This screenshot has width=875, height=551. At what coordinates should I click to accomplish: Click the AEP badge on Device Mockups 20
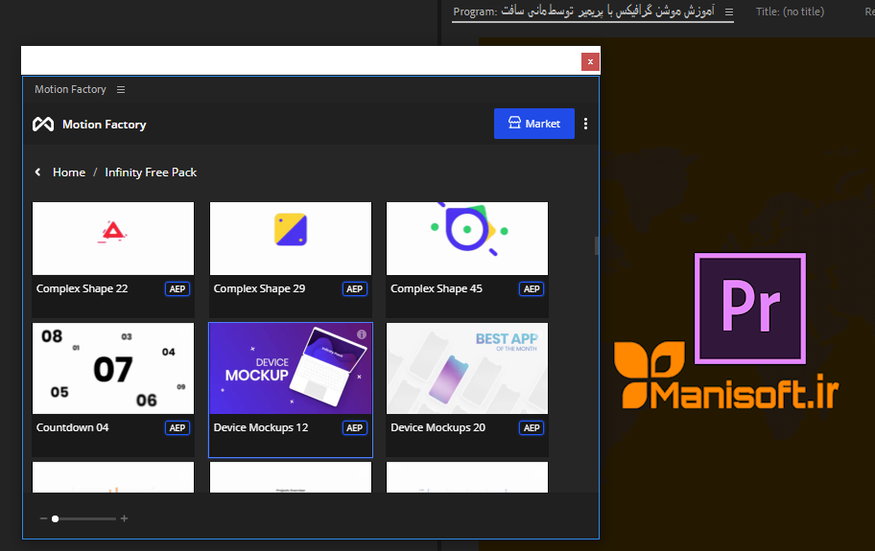tap(531, 428)
